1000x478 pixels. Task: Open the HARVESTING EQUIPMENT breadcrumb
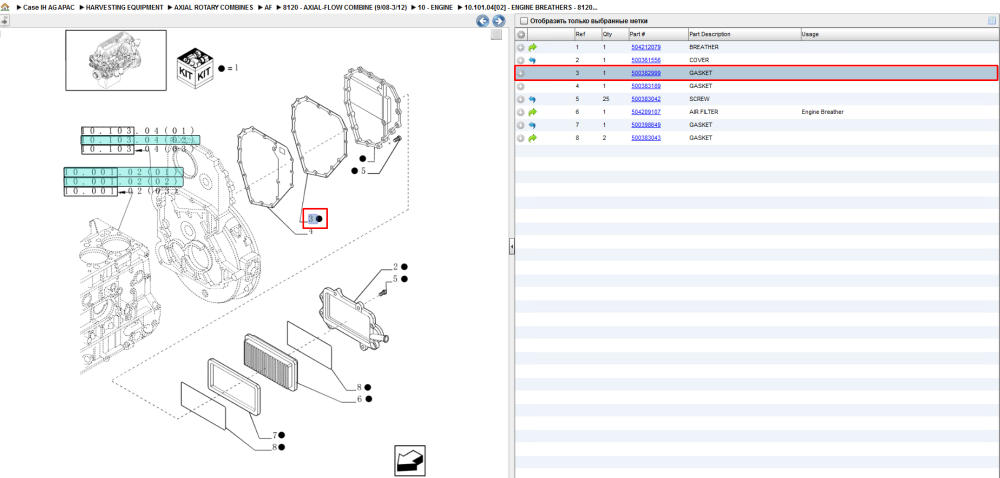[124, 7]
